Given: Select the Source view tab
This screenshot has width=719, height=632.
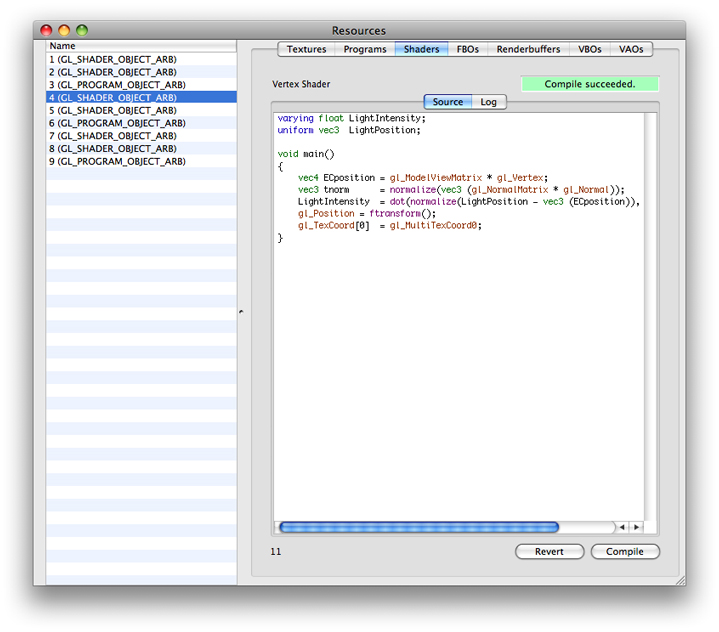Looking at the screenshot, I should (x=447, y=102).
